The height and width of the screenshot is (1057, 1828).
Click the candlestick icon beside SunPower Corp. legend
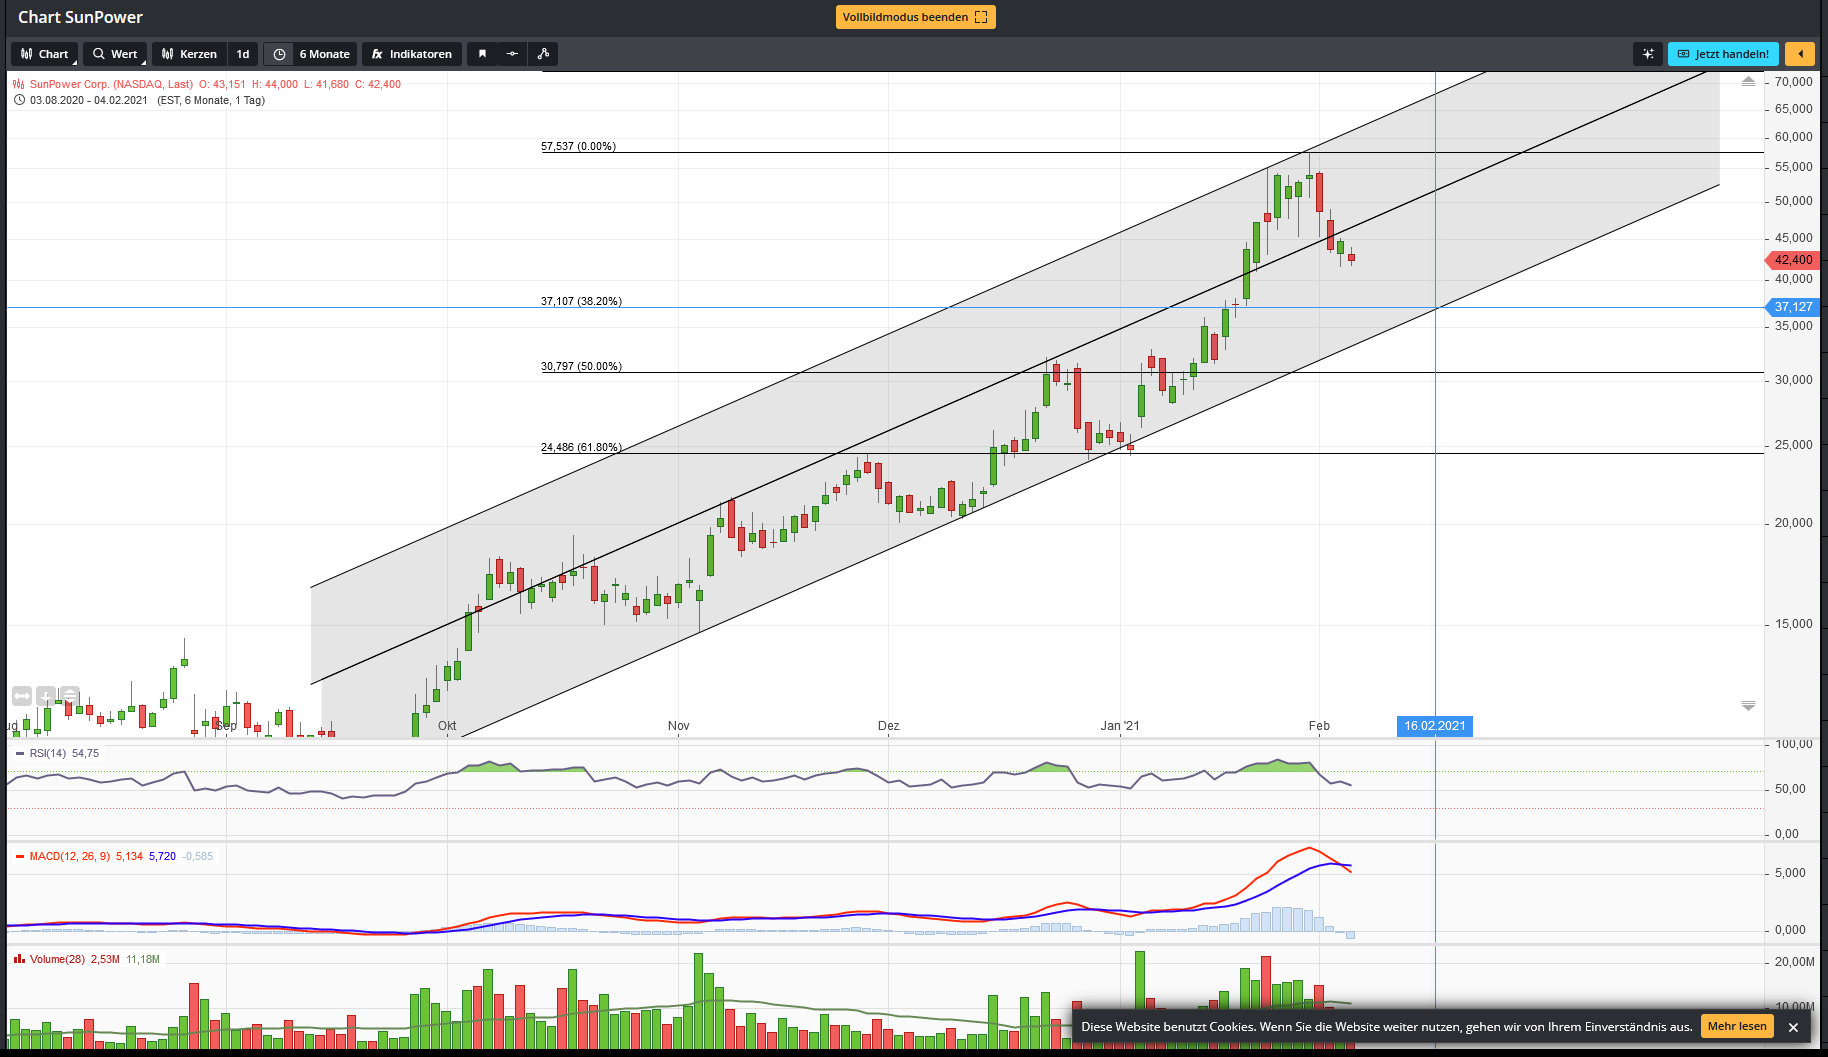click(19, 84)
